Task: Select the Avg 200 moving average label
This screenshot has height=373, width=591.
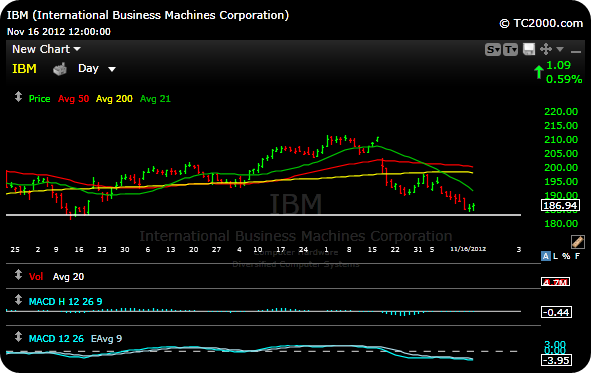Action: (114, 99)
